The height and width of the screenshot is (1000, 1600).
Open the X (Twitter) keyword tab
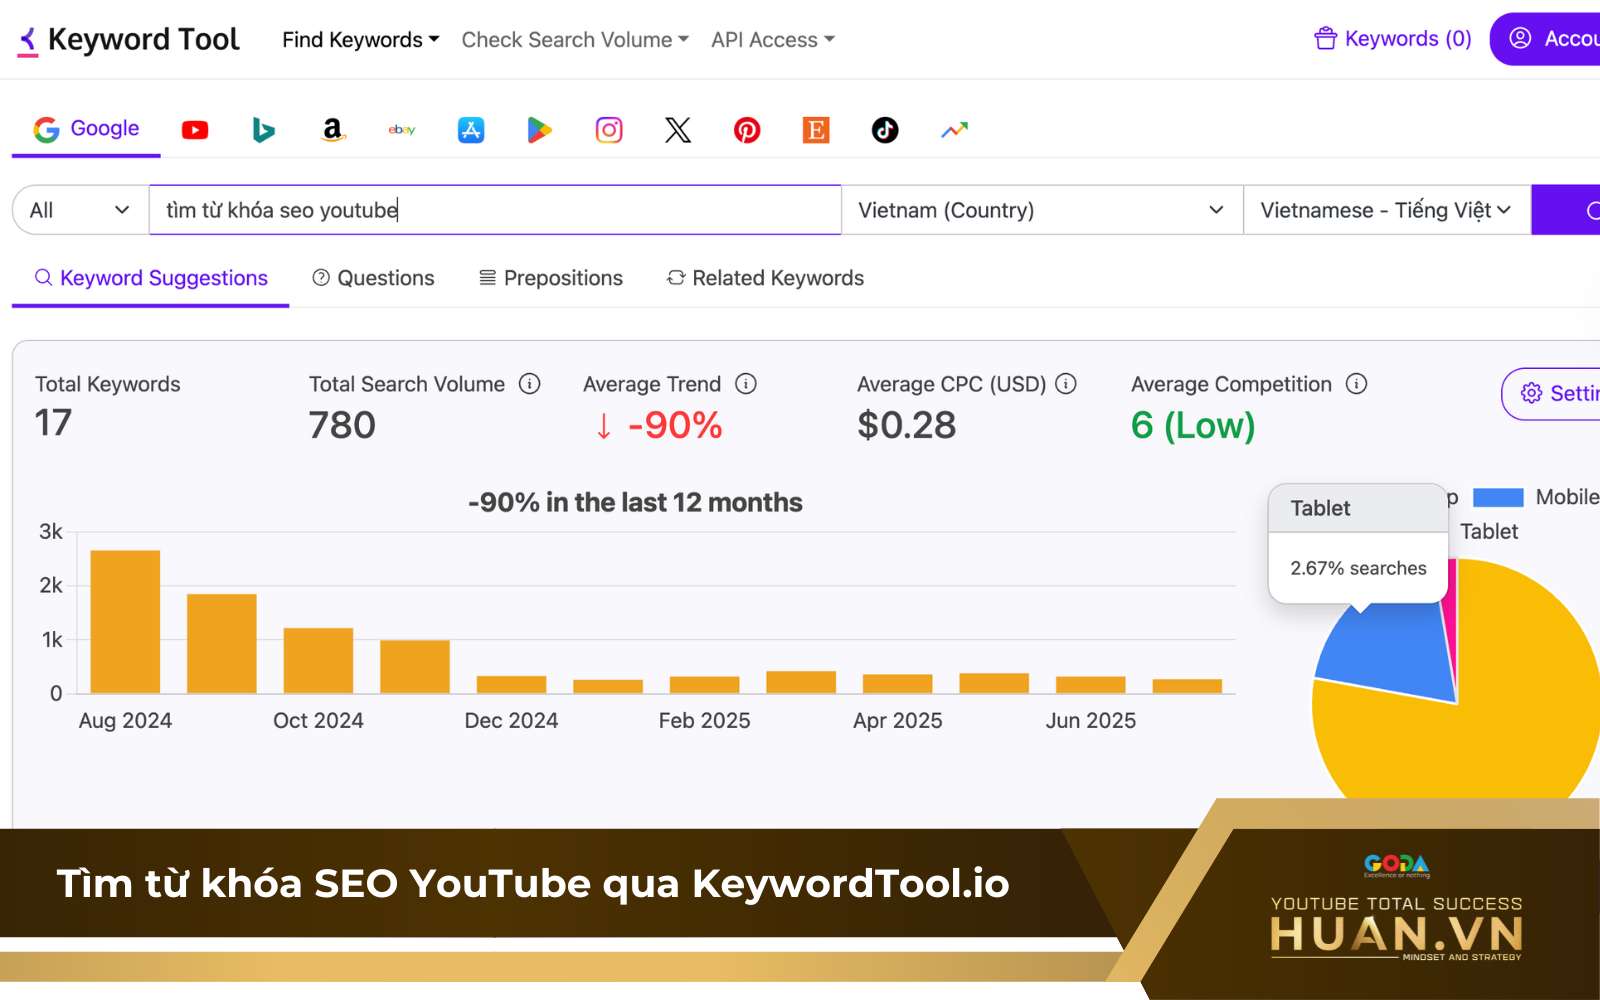[678, 130]
